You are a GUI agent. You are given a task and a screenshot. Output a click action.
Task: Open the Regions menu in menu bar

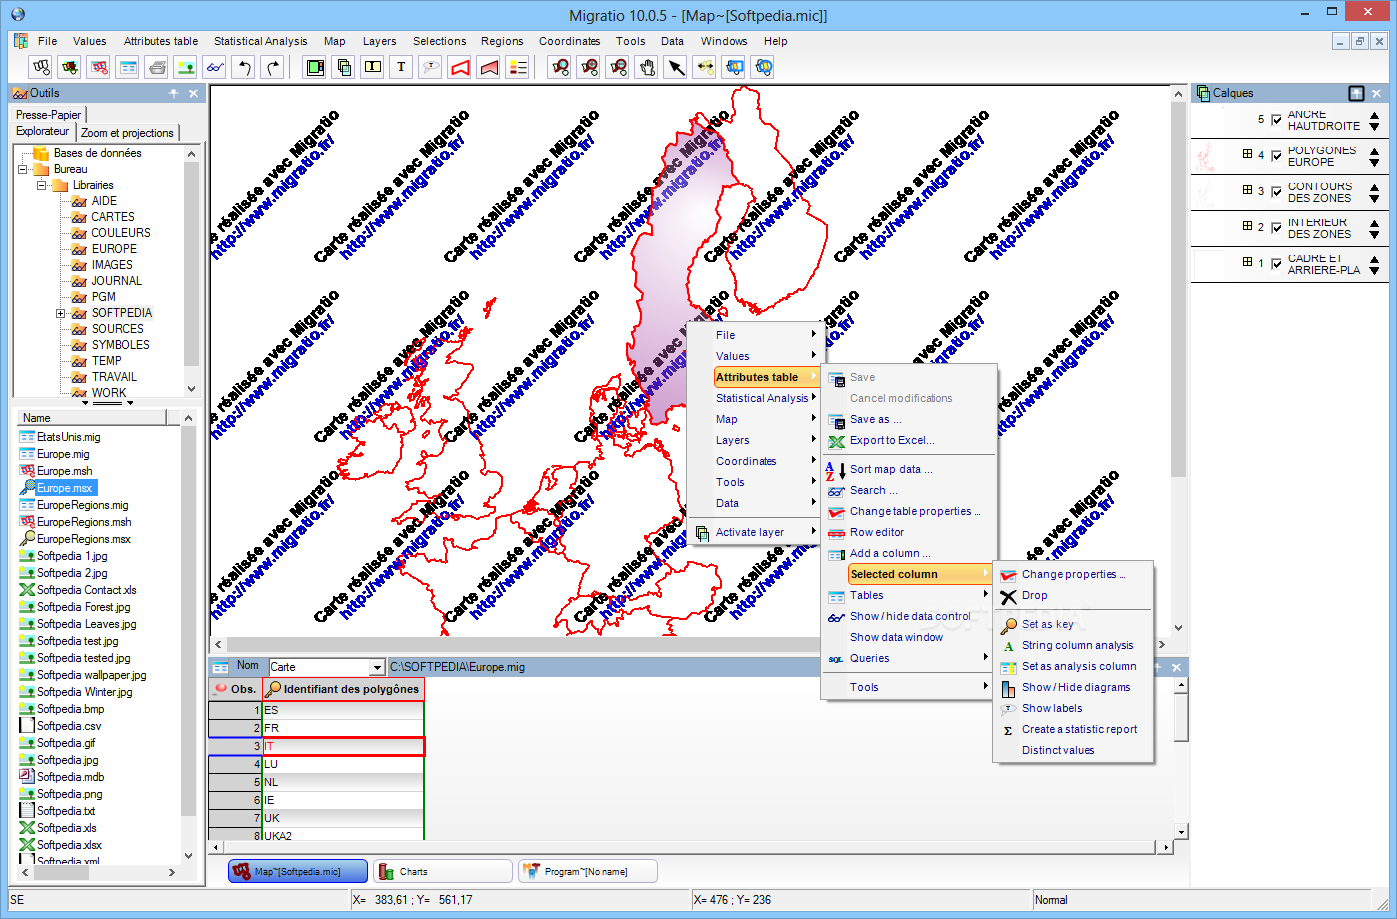coord(501,41)
